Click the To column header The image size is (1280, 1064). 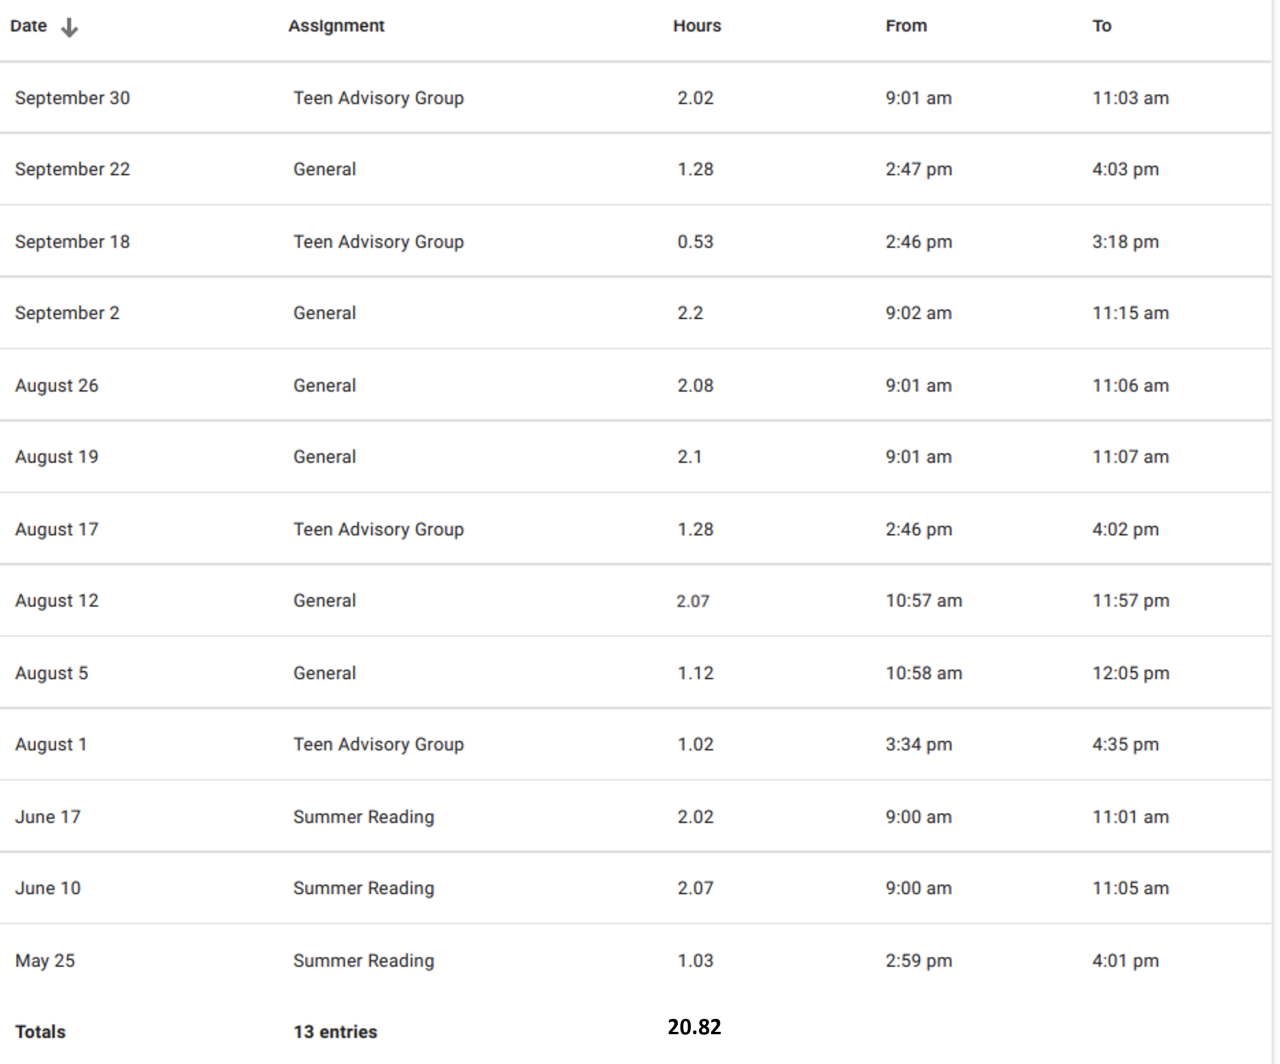1102,26
